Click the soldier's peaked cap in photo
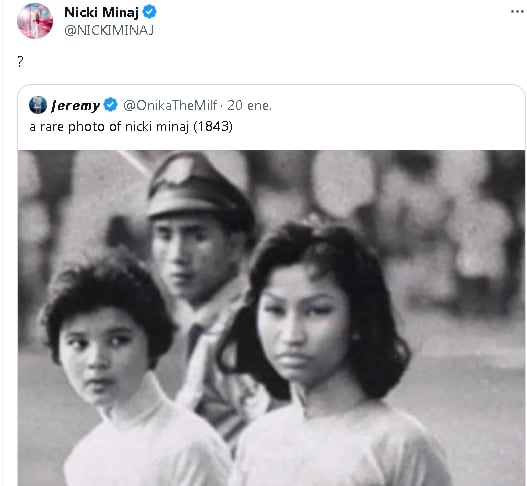The width and height of the screenshot is (527, 486). click(197, 188)
